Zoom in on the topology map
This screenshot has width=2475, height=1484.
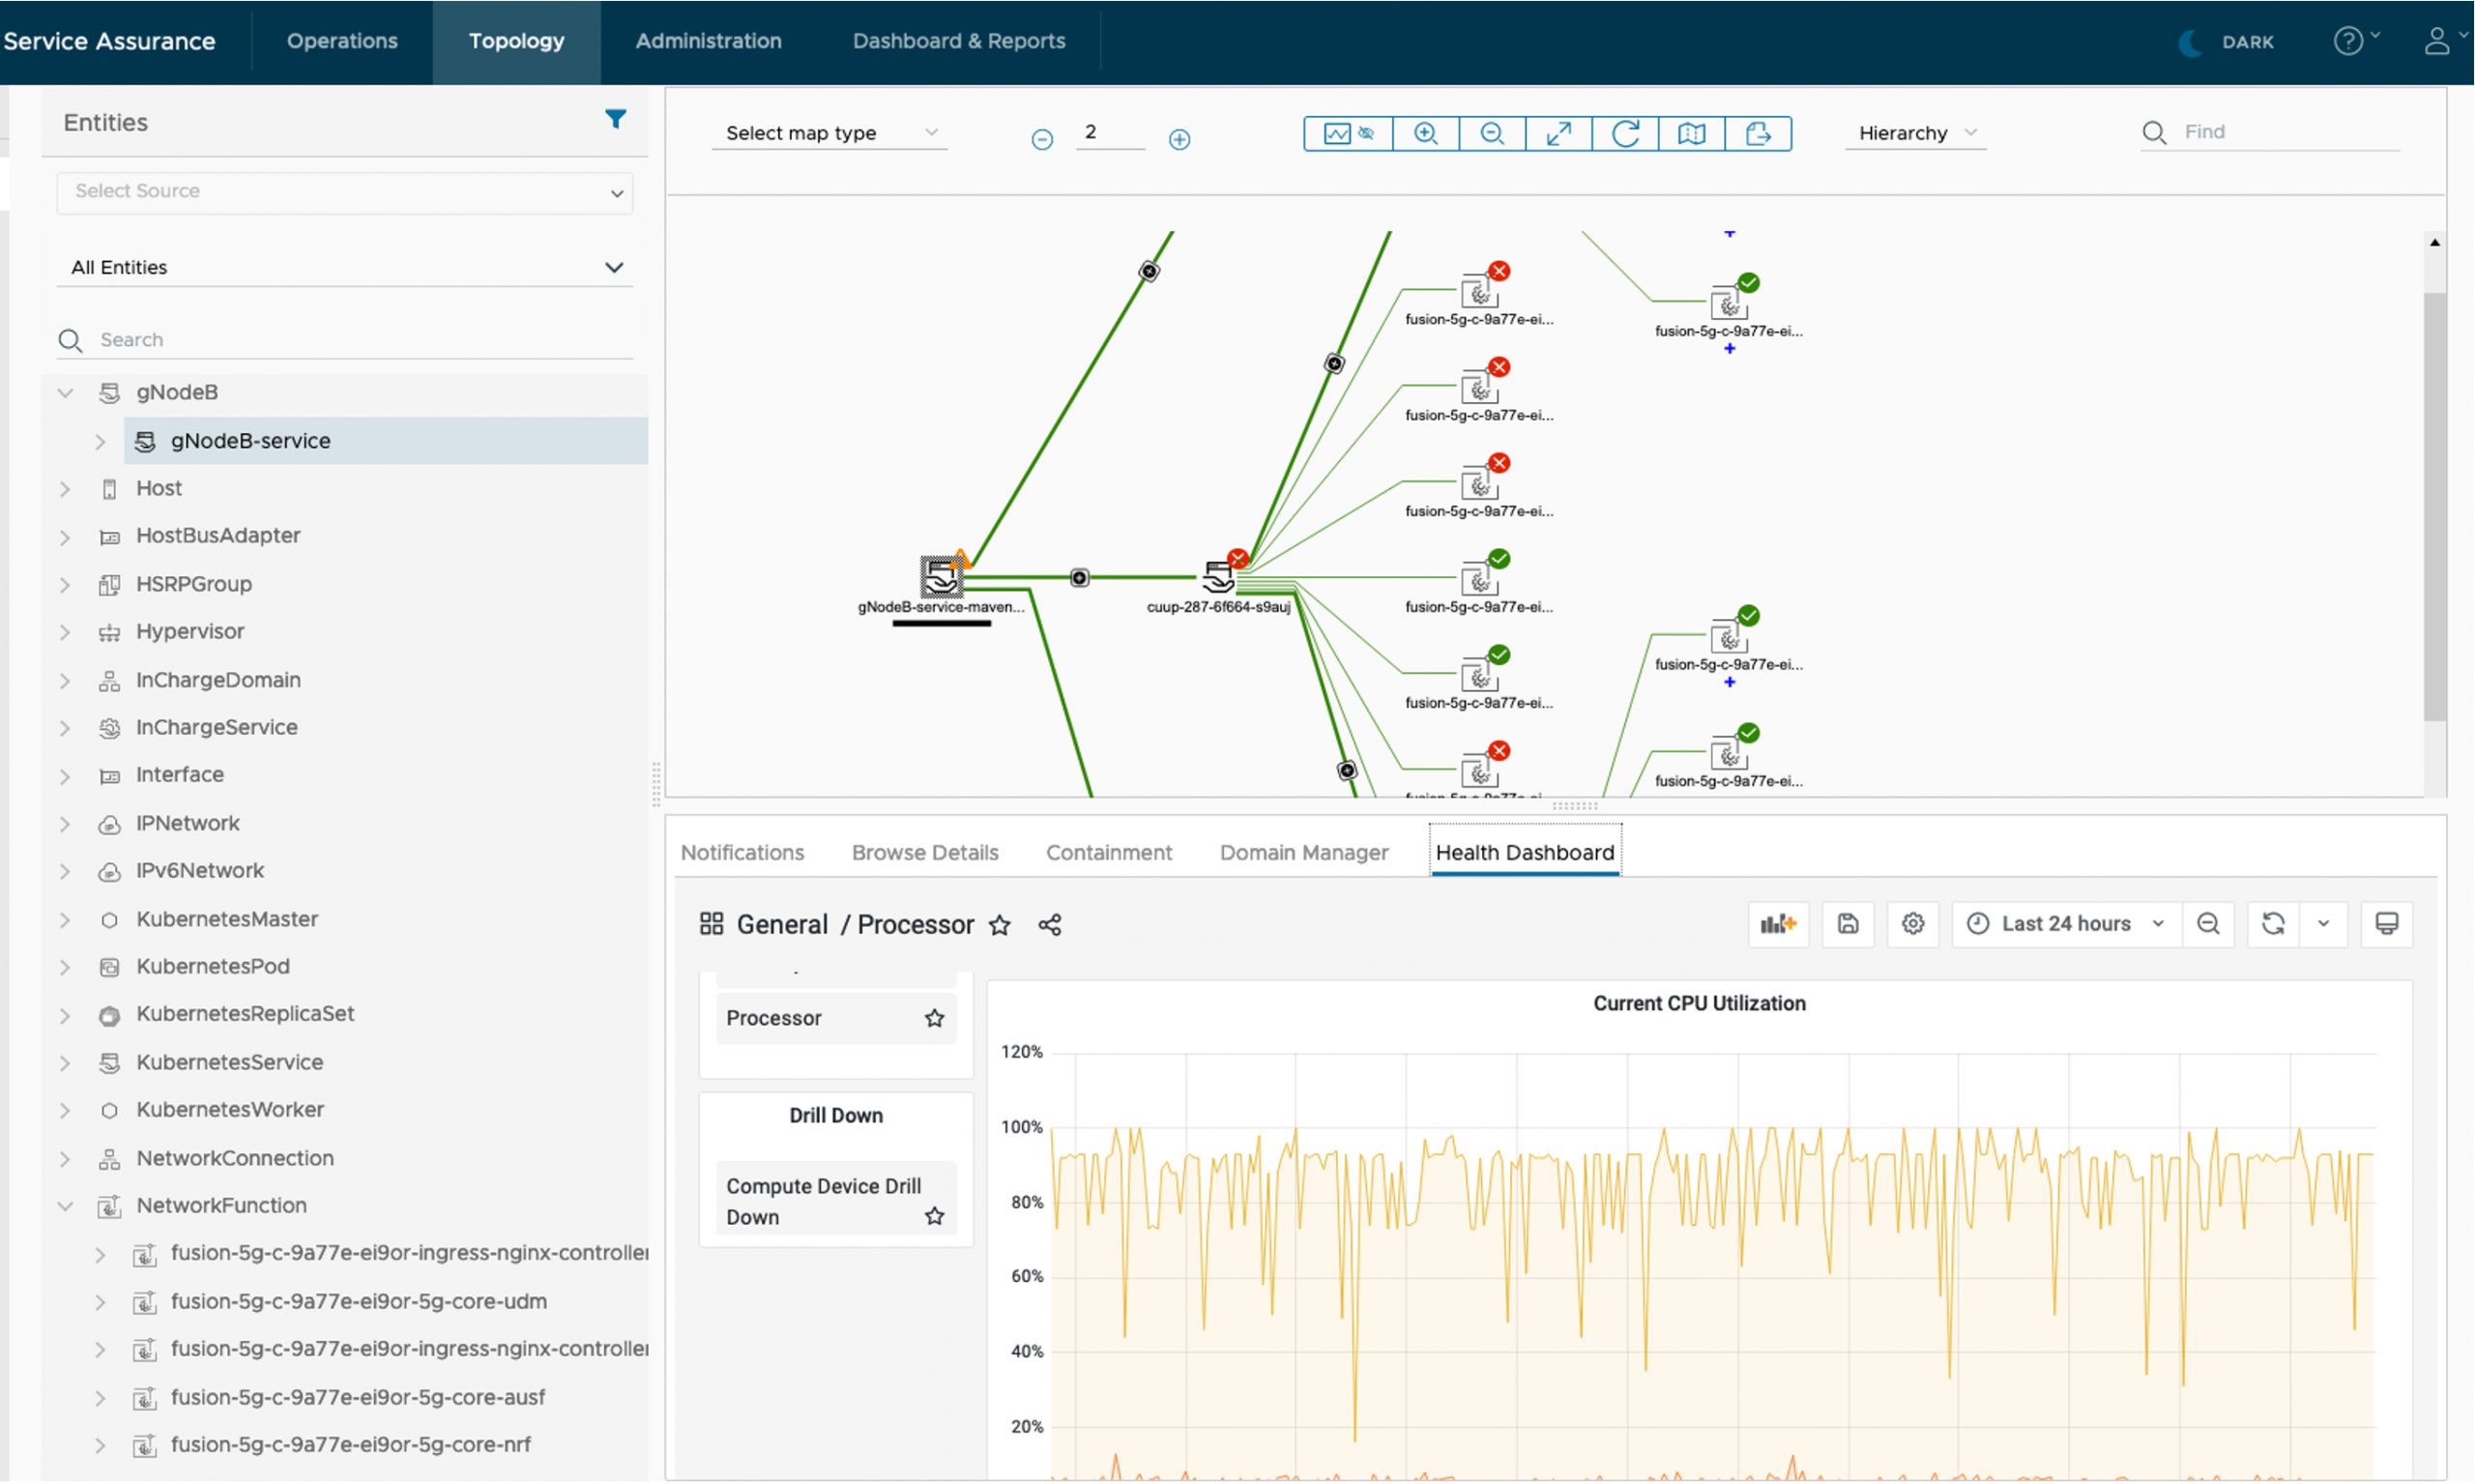click(1425, 134)
